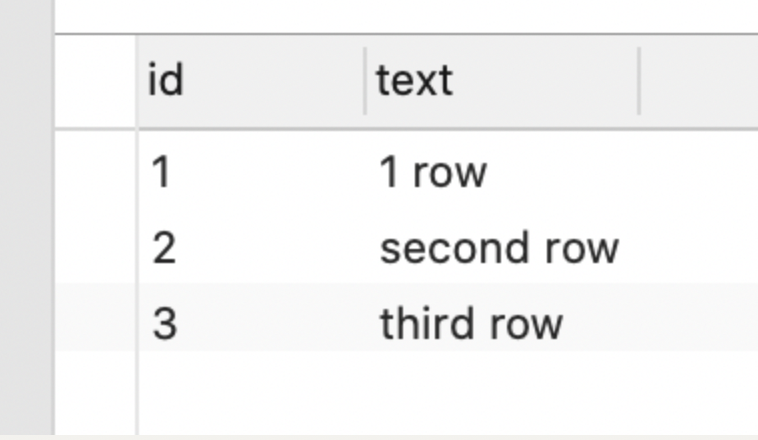Click the divider between id and text headers
This screenshot has height=440, width=758.
point(365,81)
